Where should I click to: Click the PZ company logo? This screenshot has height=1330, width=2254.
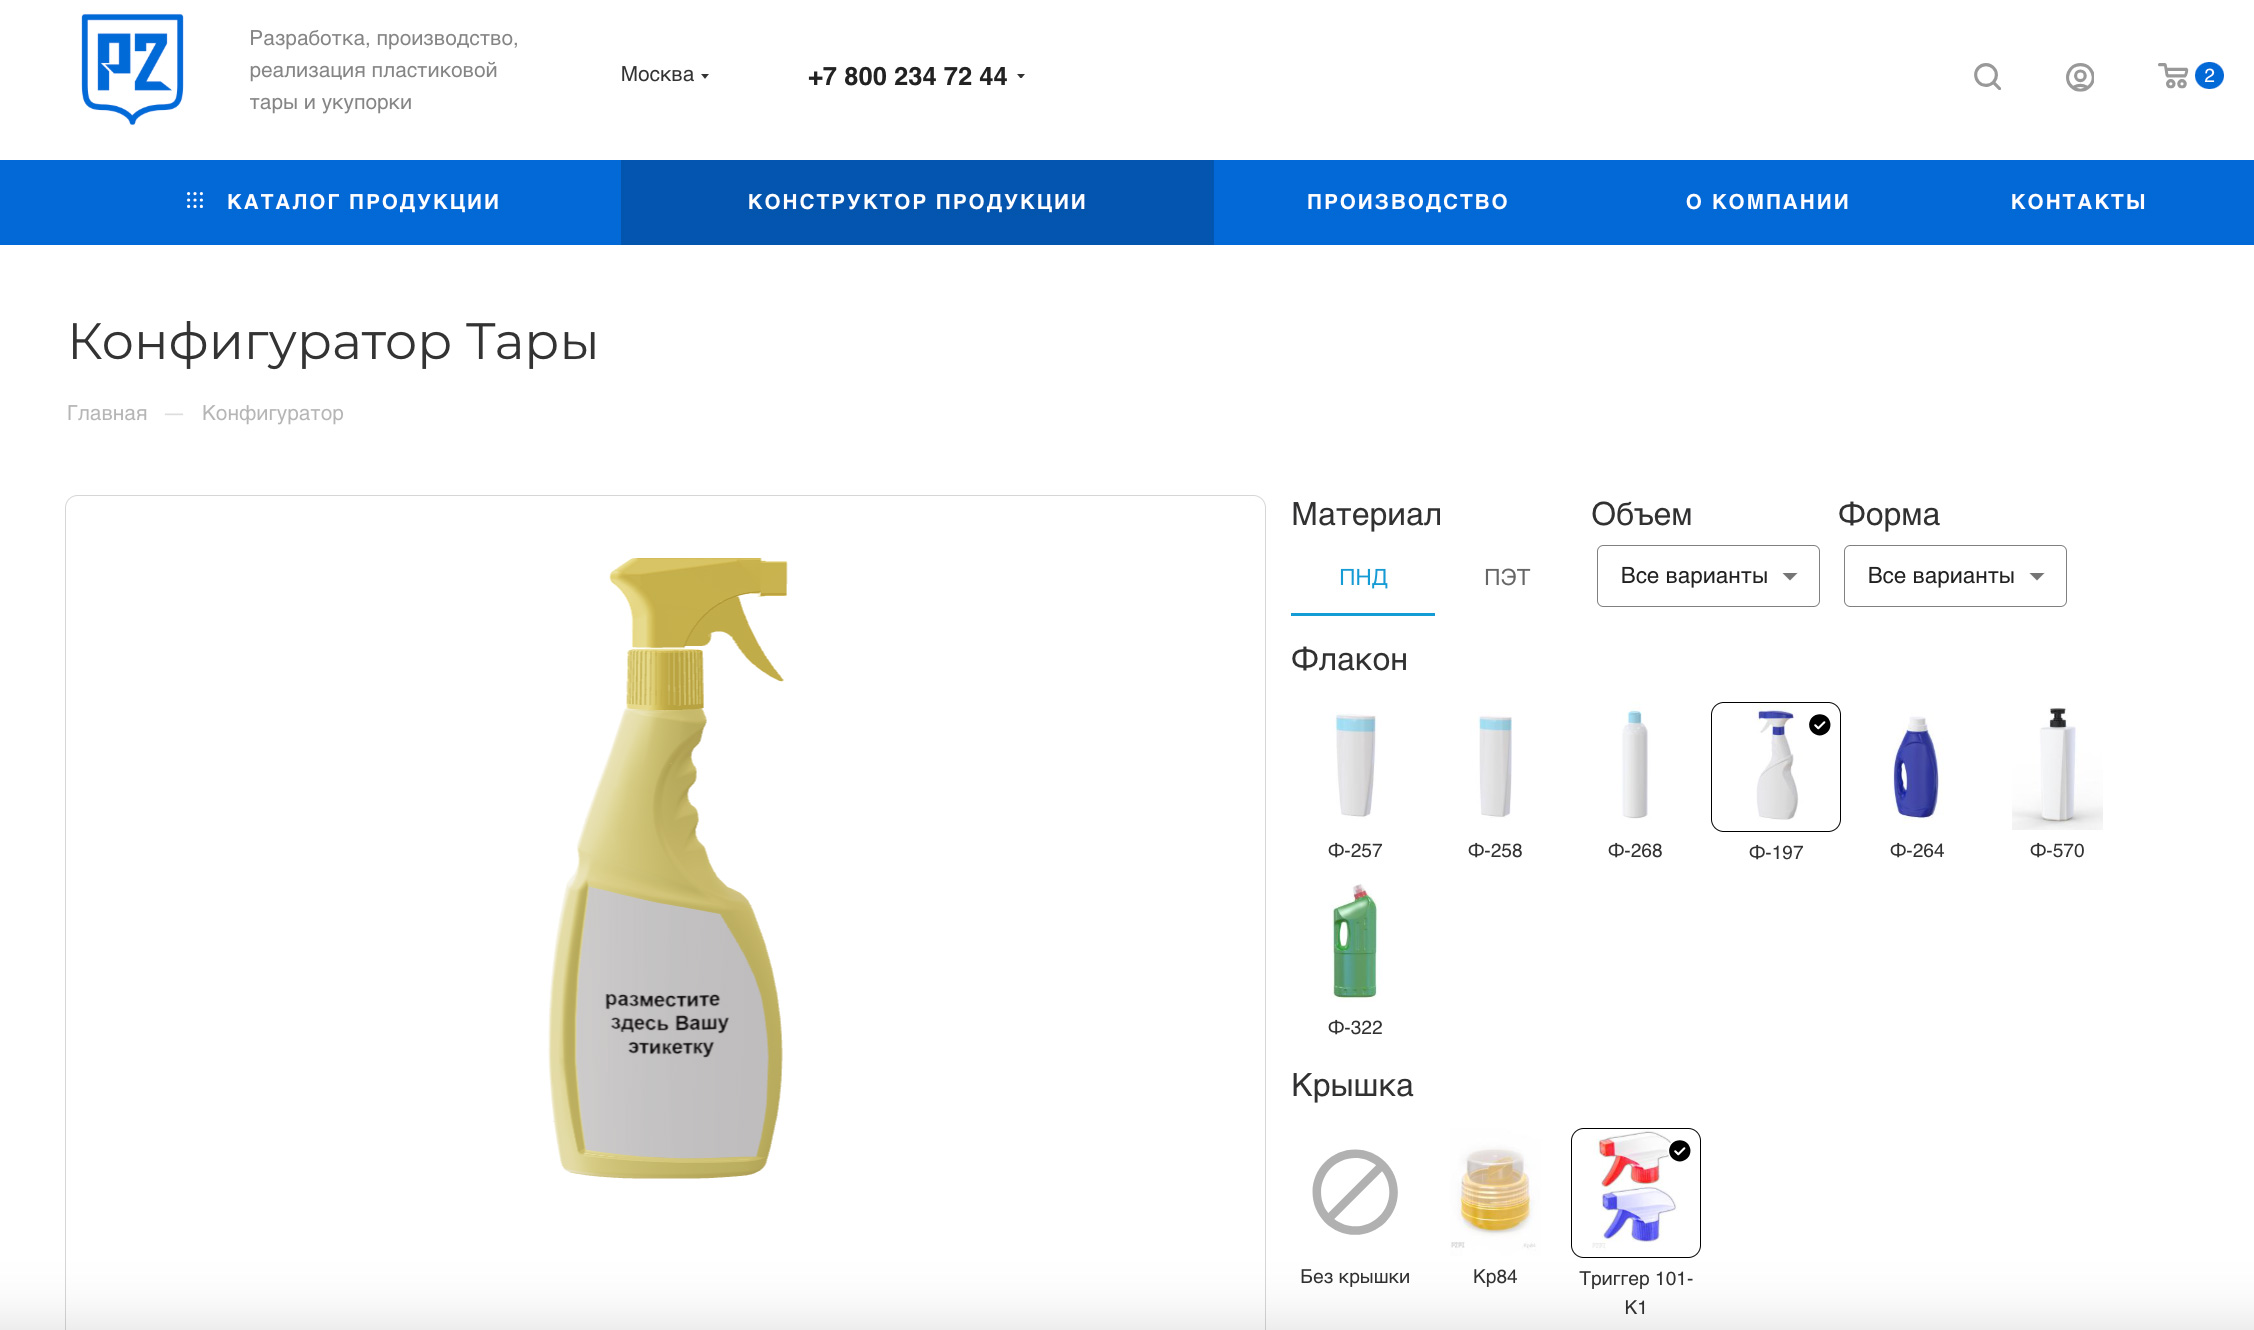[x=132, y=68]
